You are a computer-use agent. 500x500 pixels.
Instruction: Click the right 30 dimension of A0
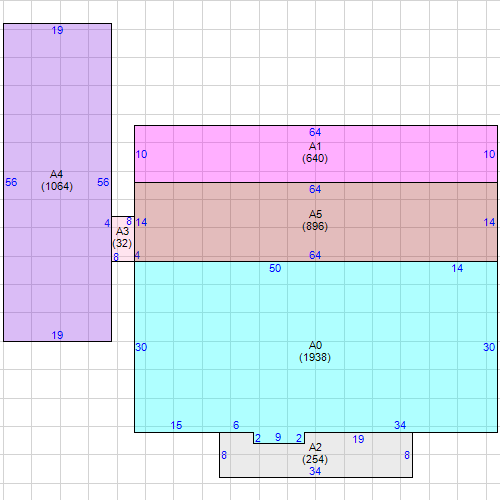pyautogui.click(x=489, y=347)
